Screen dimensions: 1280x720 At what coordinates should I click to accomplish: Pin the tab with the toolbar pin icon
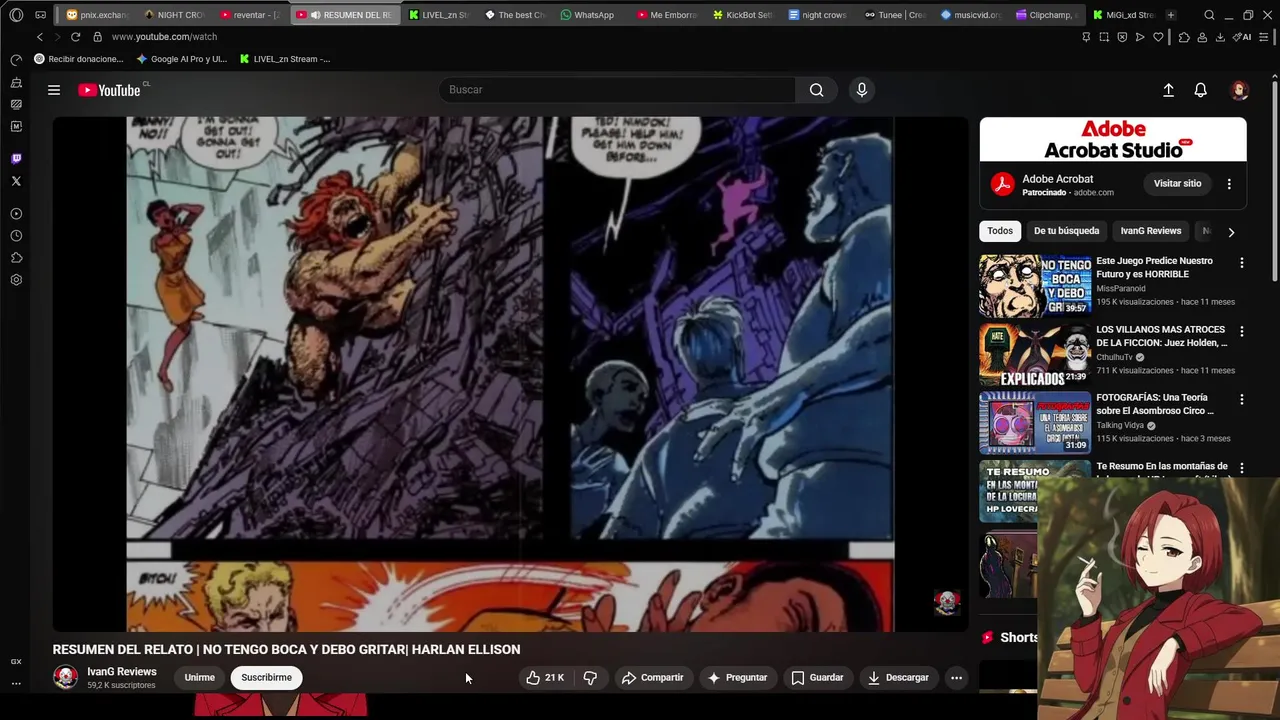(x=1086, y=37)
